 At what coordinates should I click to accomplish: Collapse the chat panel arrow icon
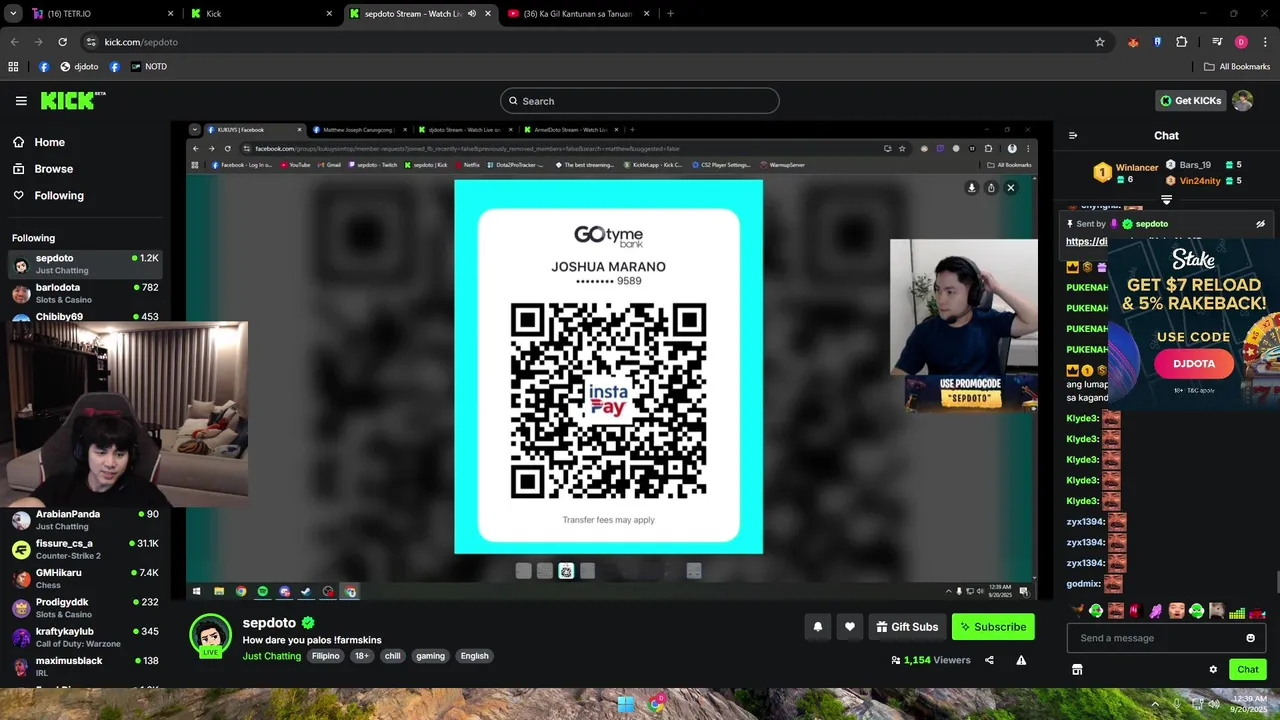[1073, 136]
